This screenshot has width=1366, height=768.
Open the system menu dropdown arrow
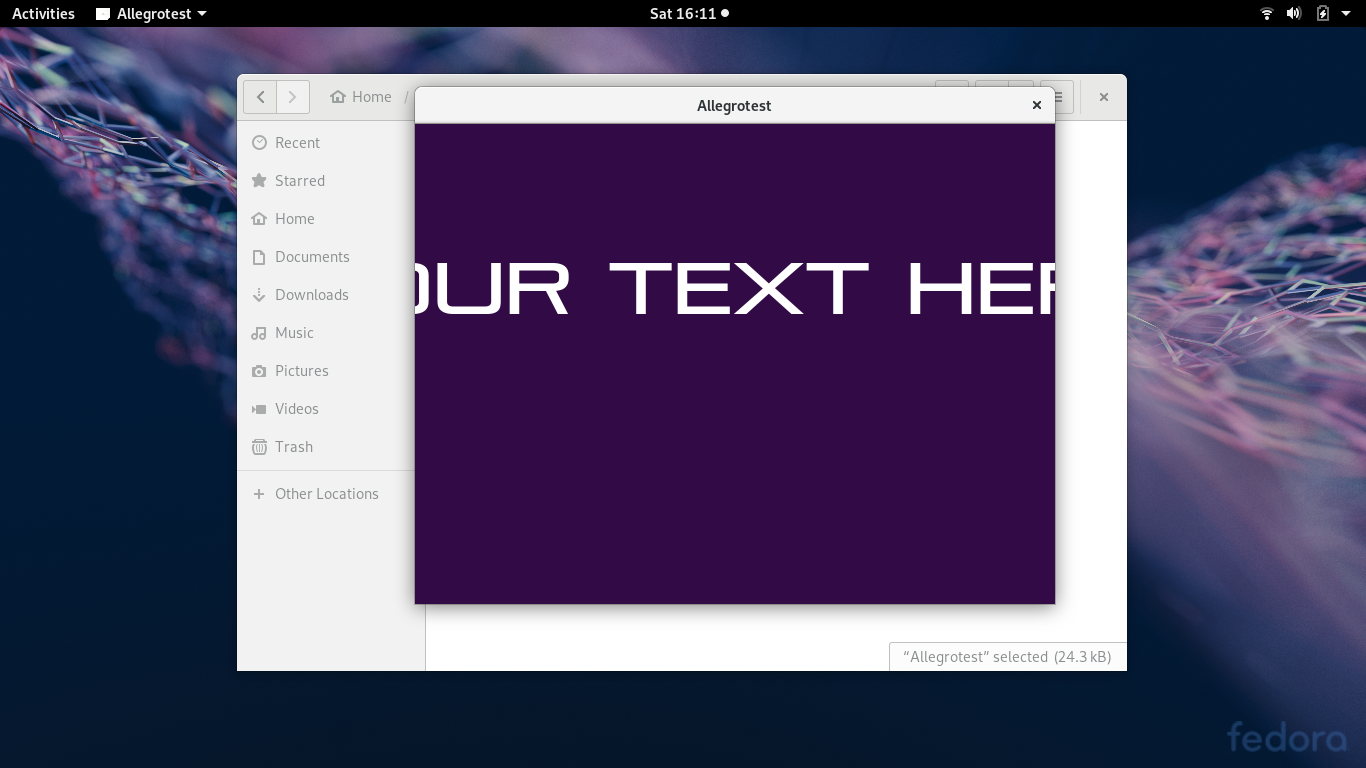coord(1346,14)
